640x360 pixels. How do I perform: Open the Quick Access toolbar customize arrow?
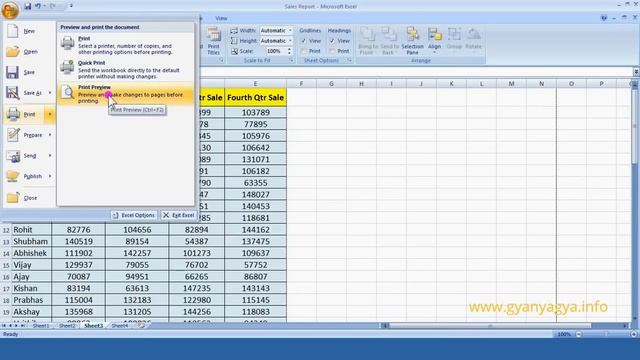point(71,6)
